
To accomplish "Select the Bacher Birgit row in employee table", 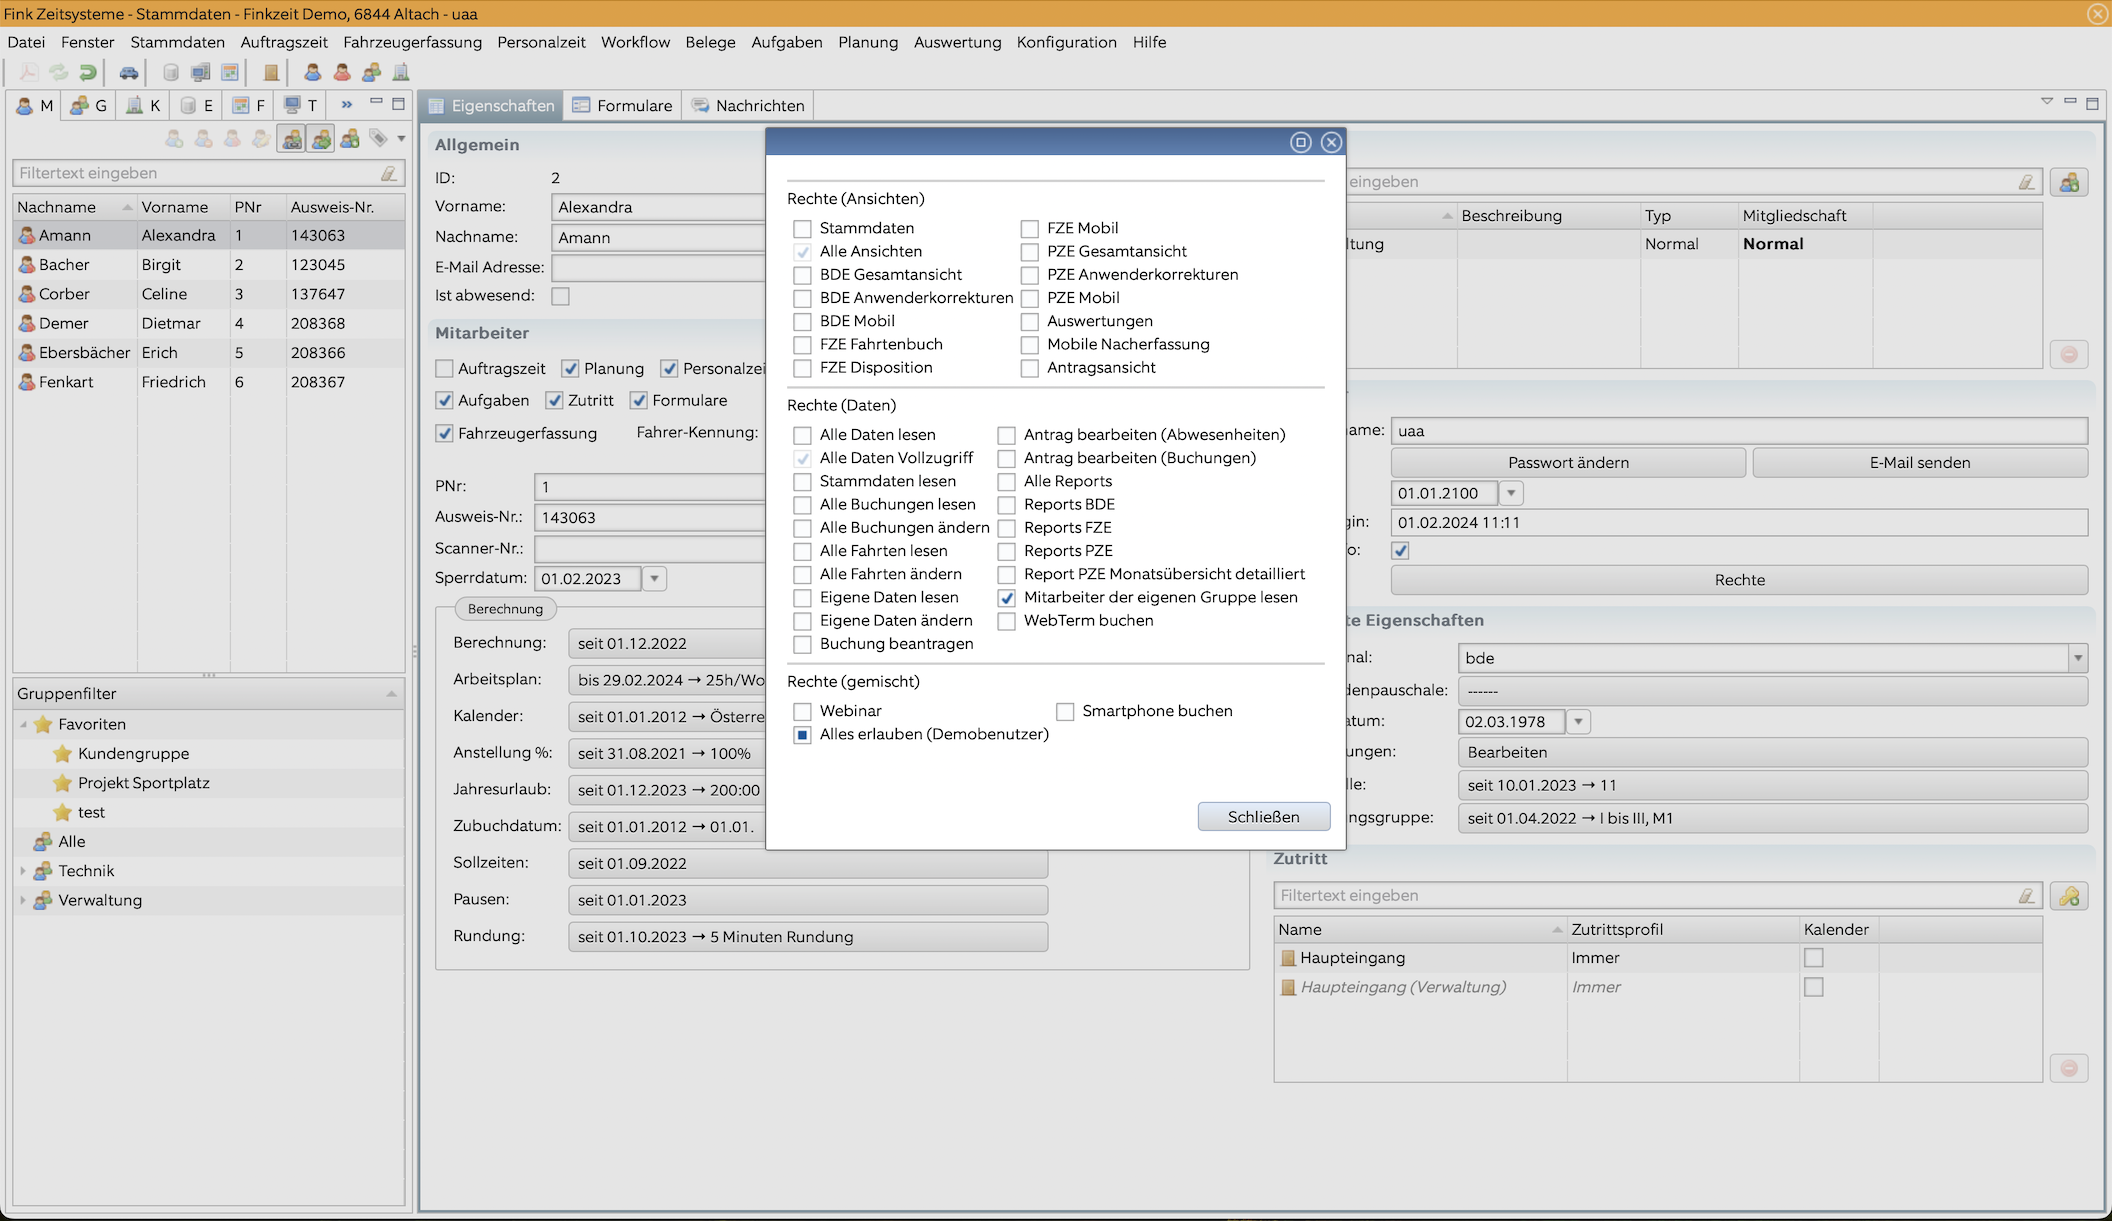I will (x=209, y=265).
